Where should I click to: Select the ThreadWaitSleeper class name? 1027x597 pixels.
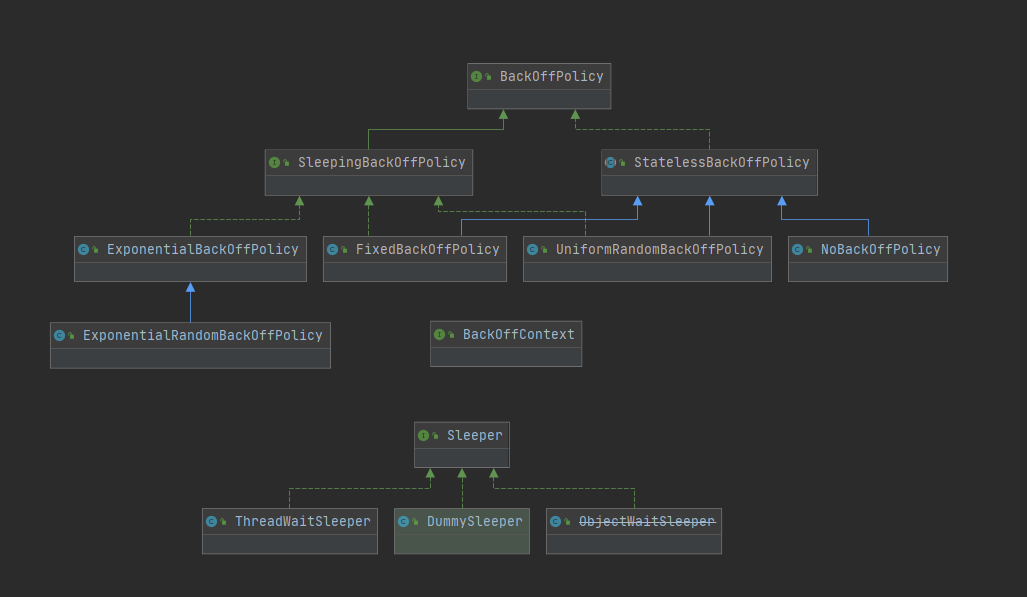pyautogui.click(x=302, y=522)
